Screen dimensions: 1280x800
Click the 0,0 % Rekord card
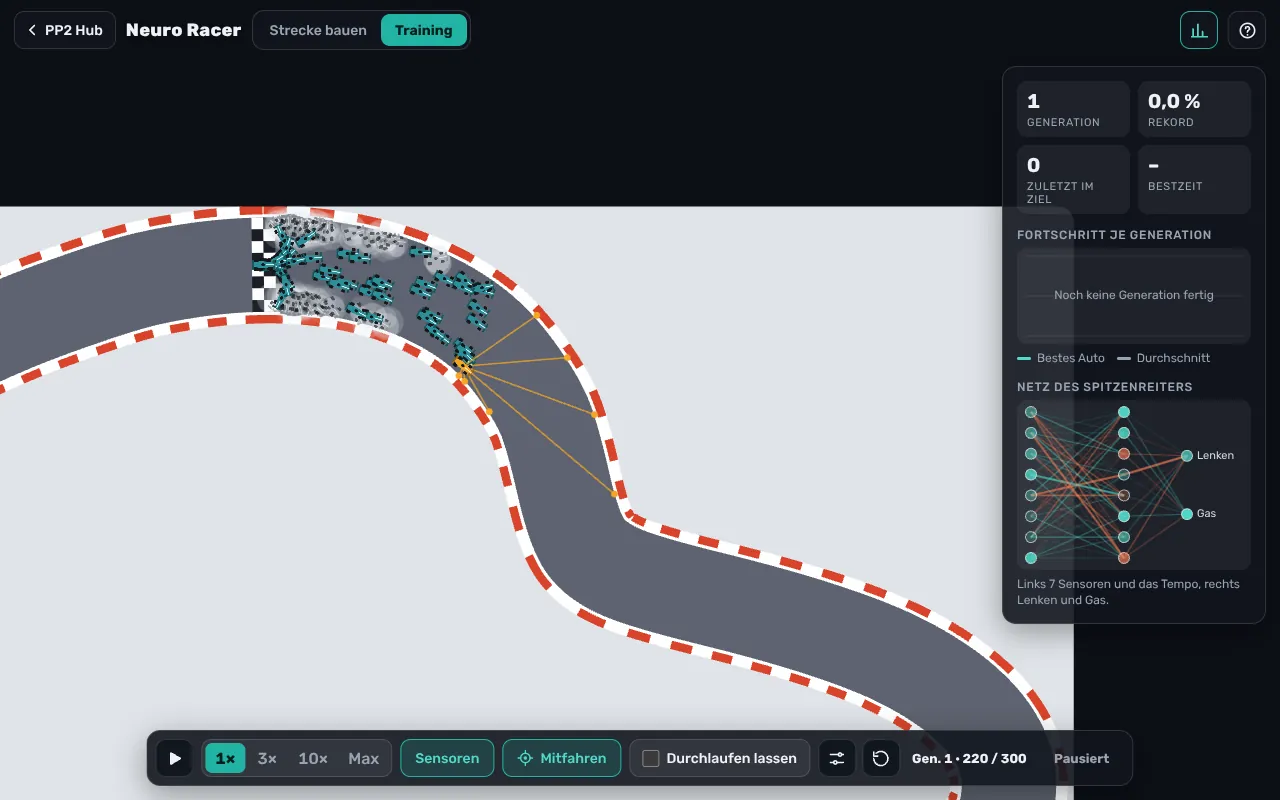[1194, 109]
